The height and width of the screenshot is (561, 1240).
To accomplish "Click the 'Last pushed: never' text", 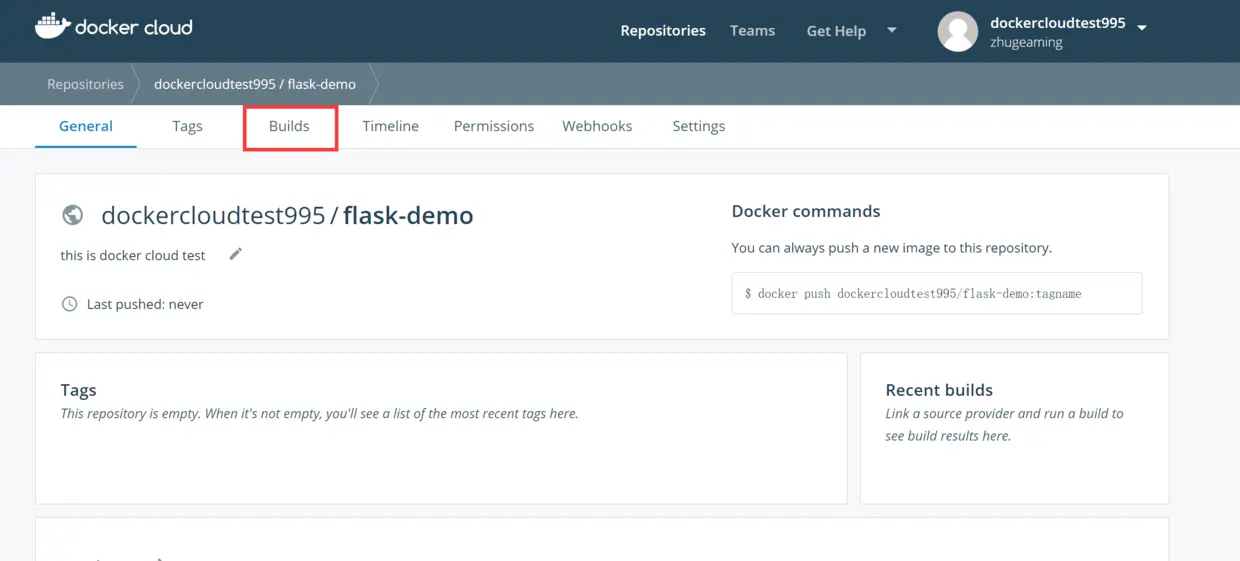I will pos(145,304).
